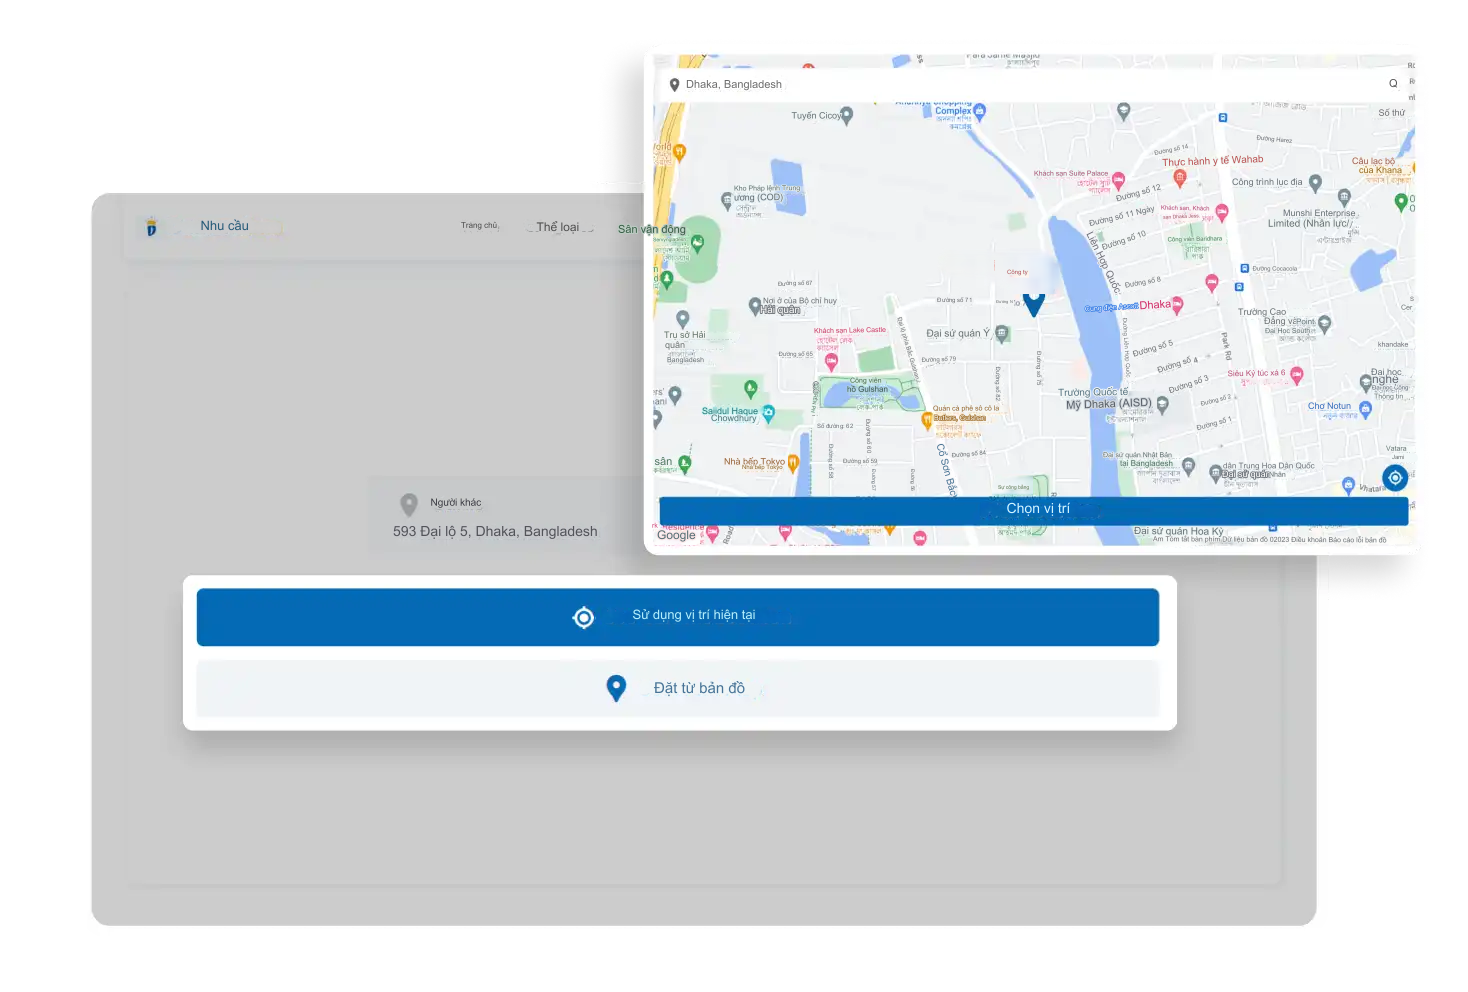Click the 'Nhu cầu' brand title

pyautogui.click(x=224, y=226)
